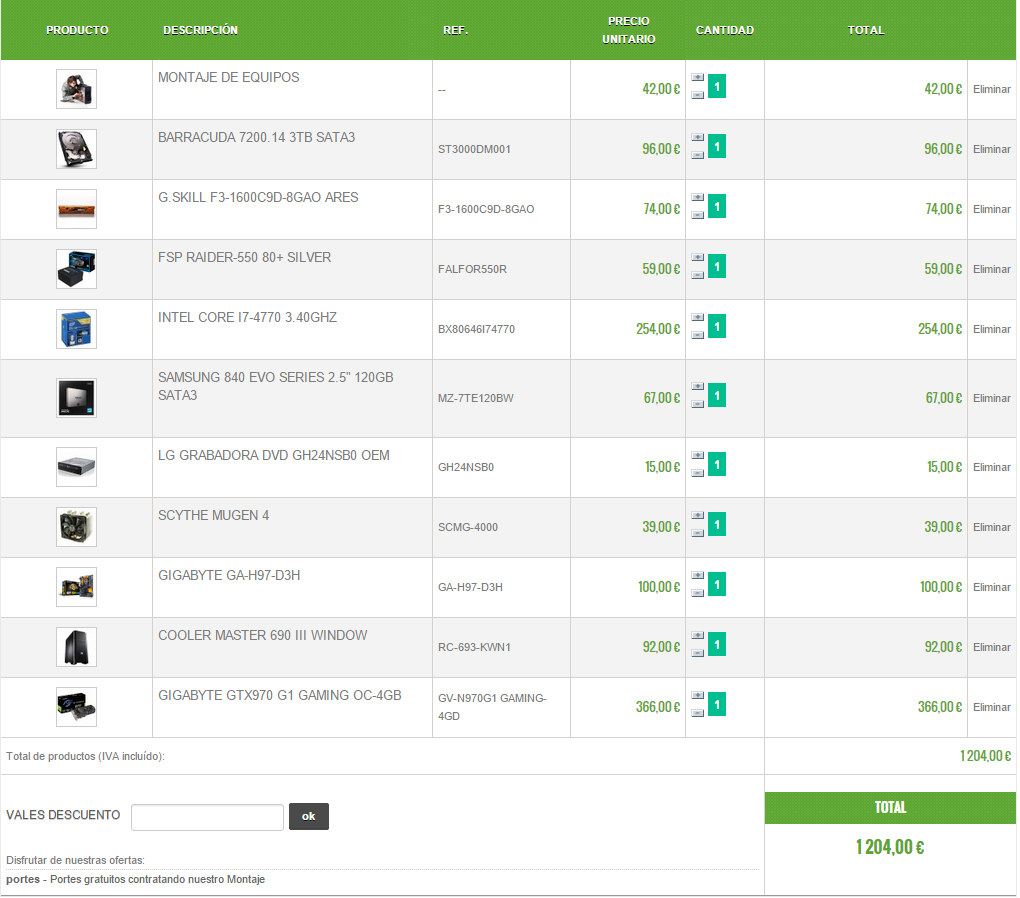Eliminar the LG GRABADORA DVD row
Screen dimensions: 1020x898
991,467
